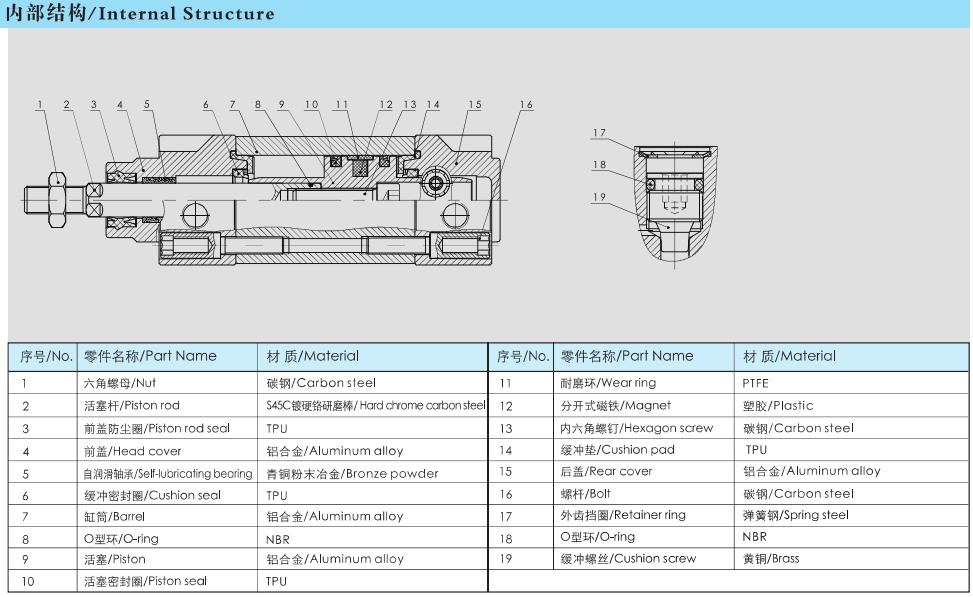
Task: Select the Self-lubricating bearing cell
Action: pyautogui.click(x=168, y=474)
